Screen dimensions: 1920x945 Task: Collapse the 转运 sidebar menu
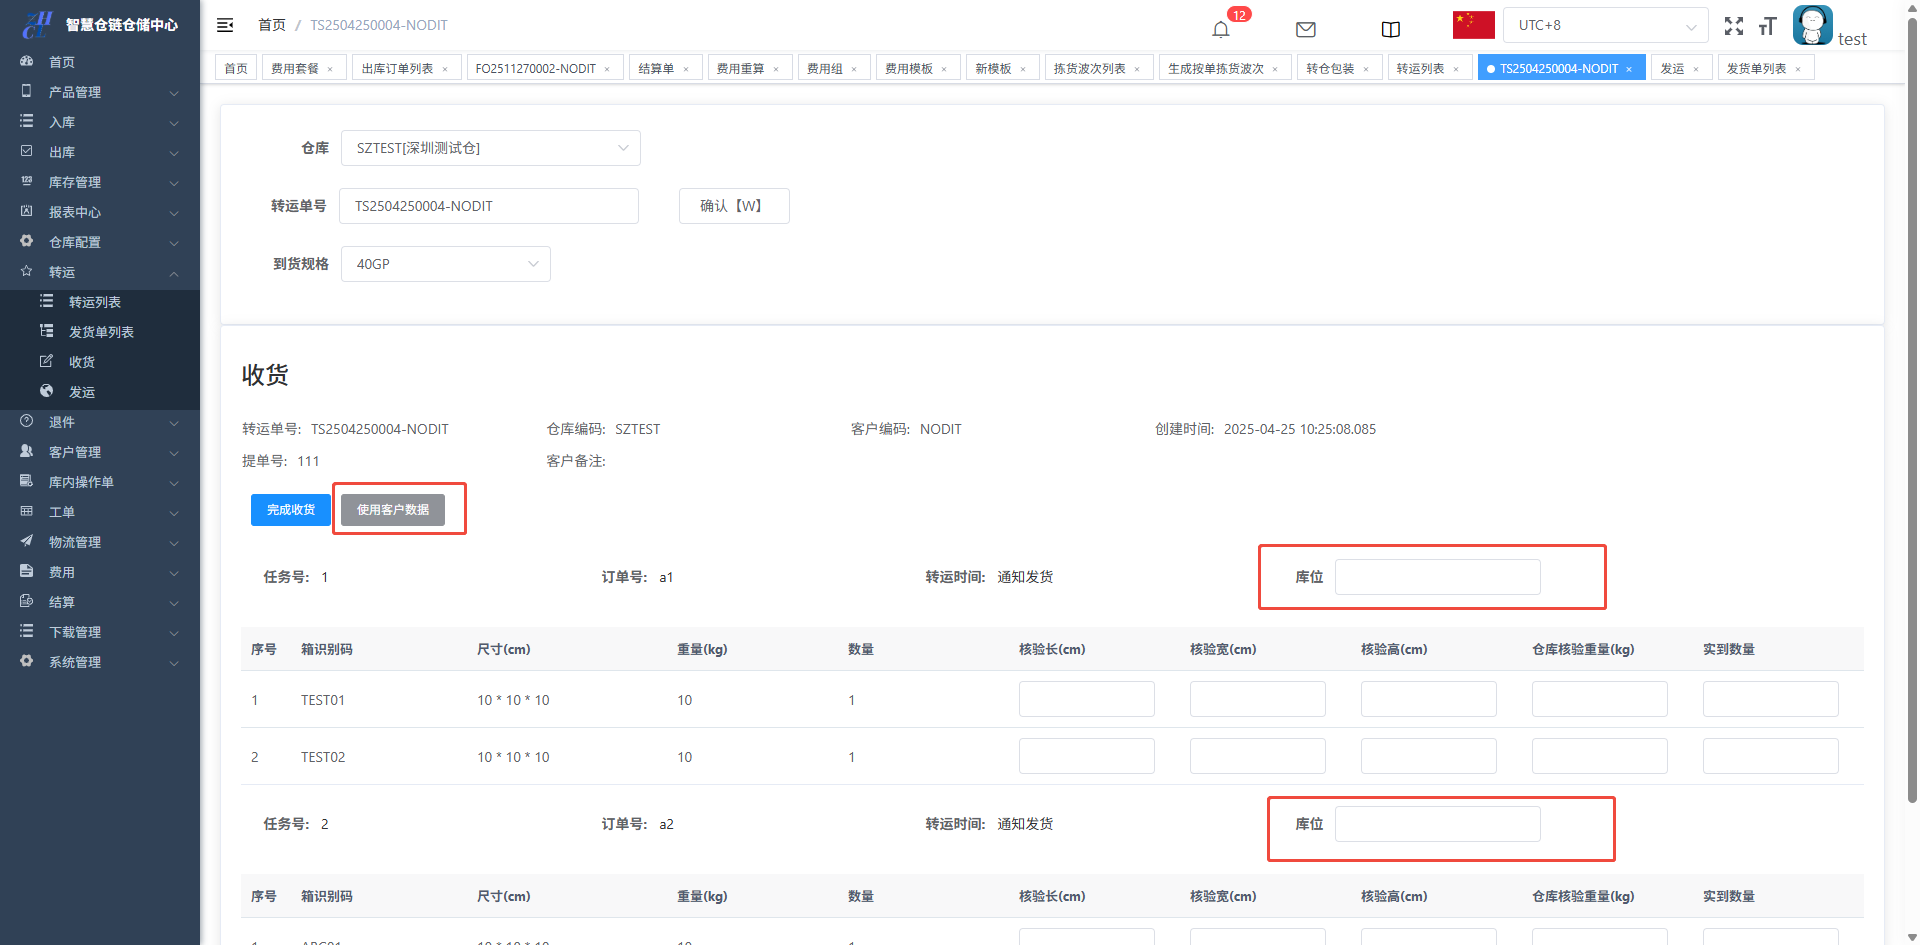[x=100, y=272]
